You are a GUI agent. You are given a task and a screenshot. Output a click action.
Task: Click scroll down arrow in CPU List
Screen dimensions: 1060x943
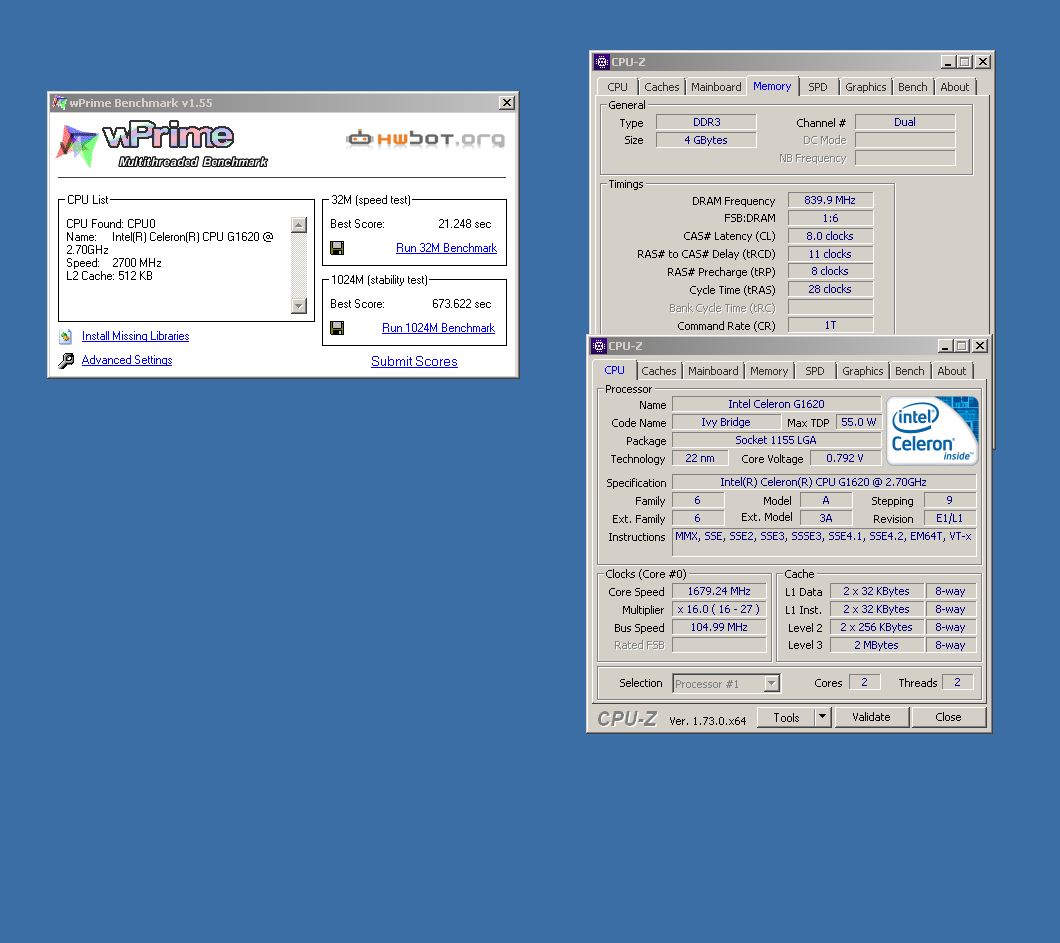pos(299,306)
